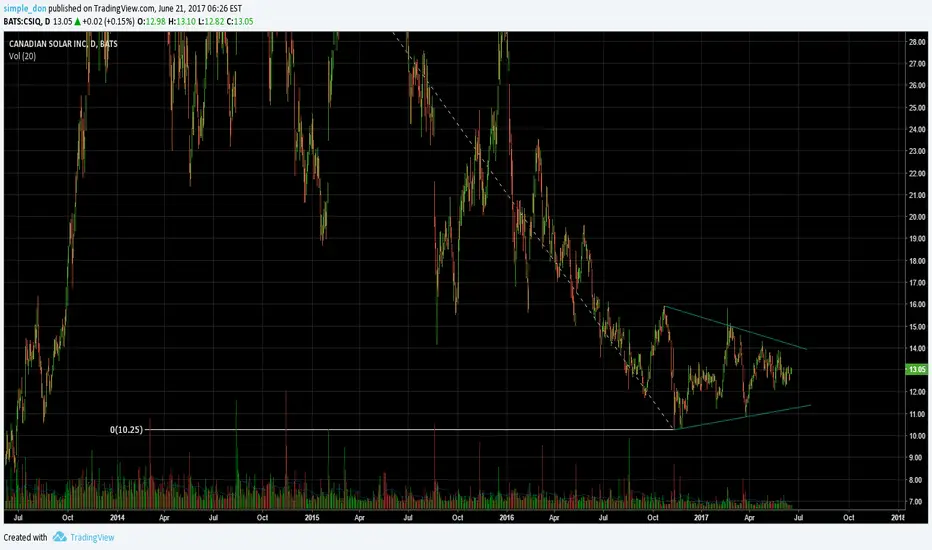Click the 2014 time axis label
This screenshot has height=550, width=932.
117,517
